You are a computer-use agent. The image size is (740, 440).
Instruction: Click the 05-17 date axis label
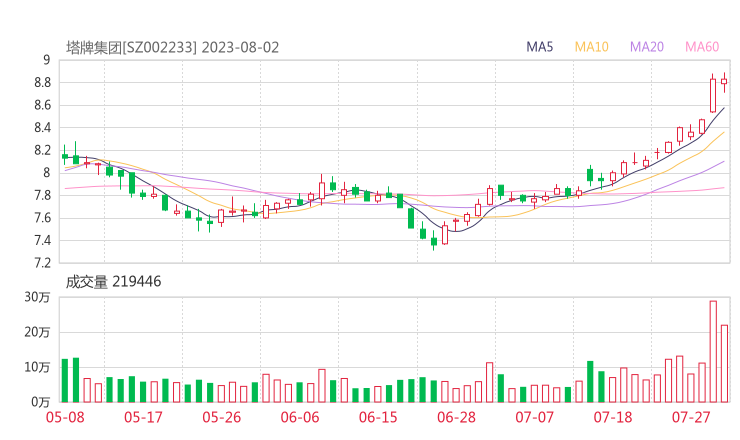click(x=143, y=417)
